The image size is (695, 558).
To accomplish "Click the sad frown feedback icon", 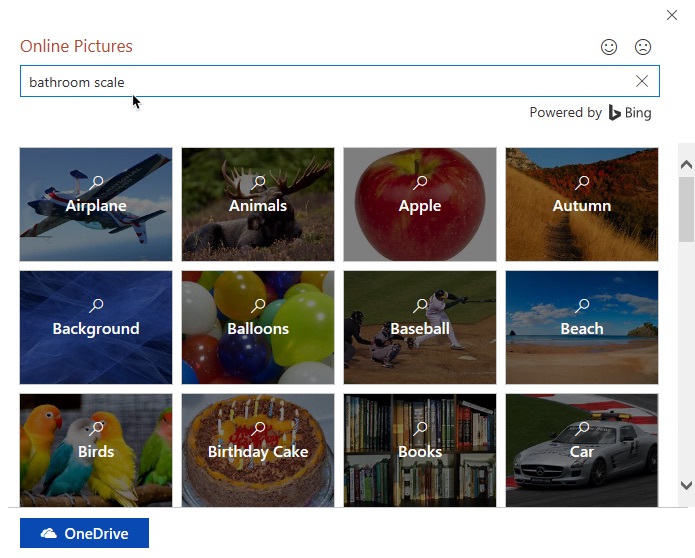I will tap(643, 47).
